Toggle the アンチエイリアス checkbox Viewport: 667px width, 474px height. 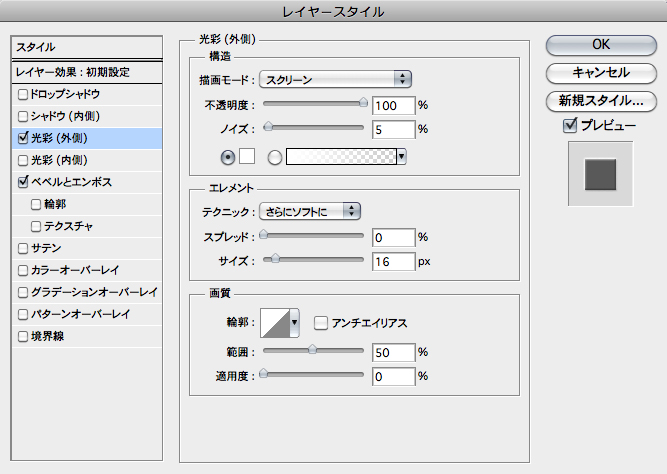[321, 323]
